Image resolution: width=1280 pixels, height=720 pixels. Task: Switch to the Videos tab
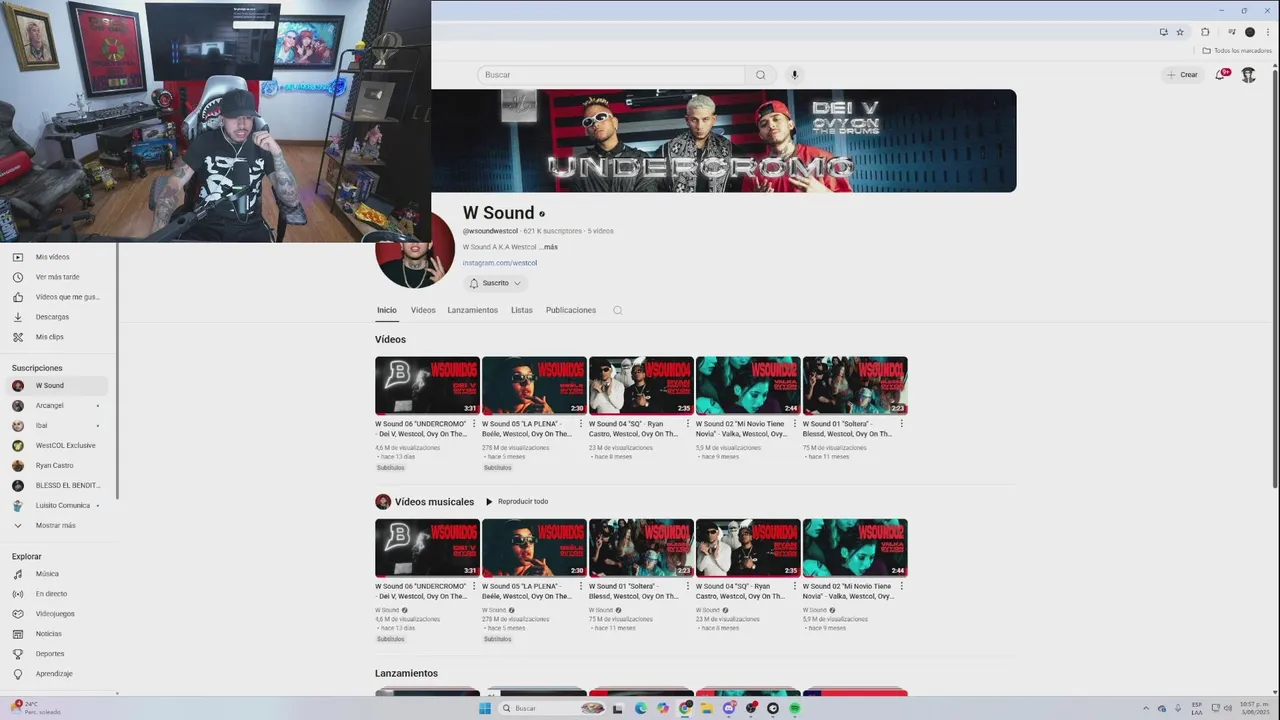[x=423, y=310]
